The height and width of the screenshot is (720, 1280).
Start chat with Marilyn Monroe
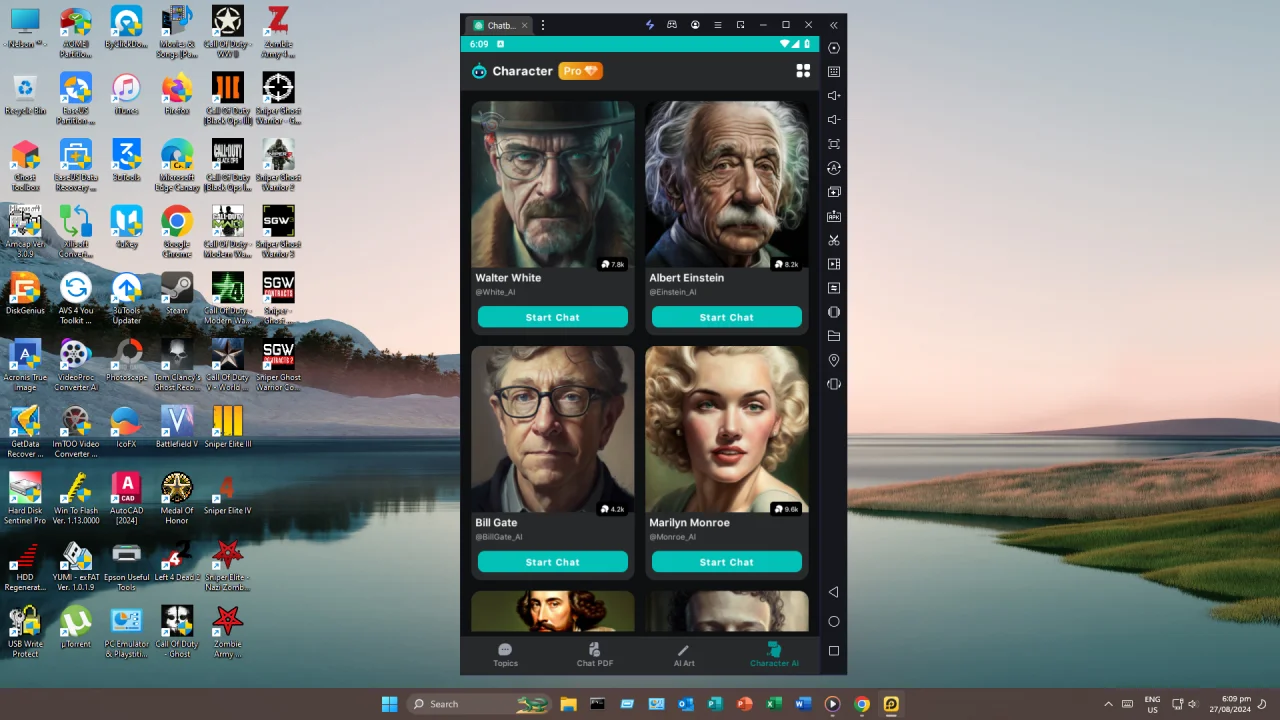pyautogui.click(x=726, y=562)
